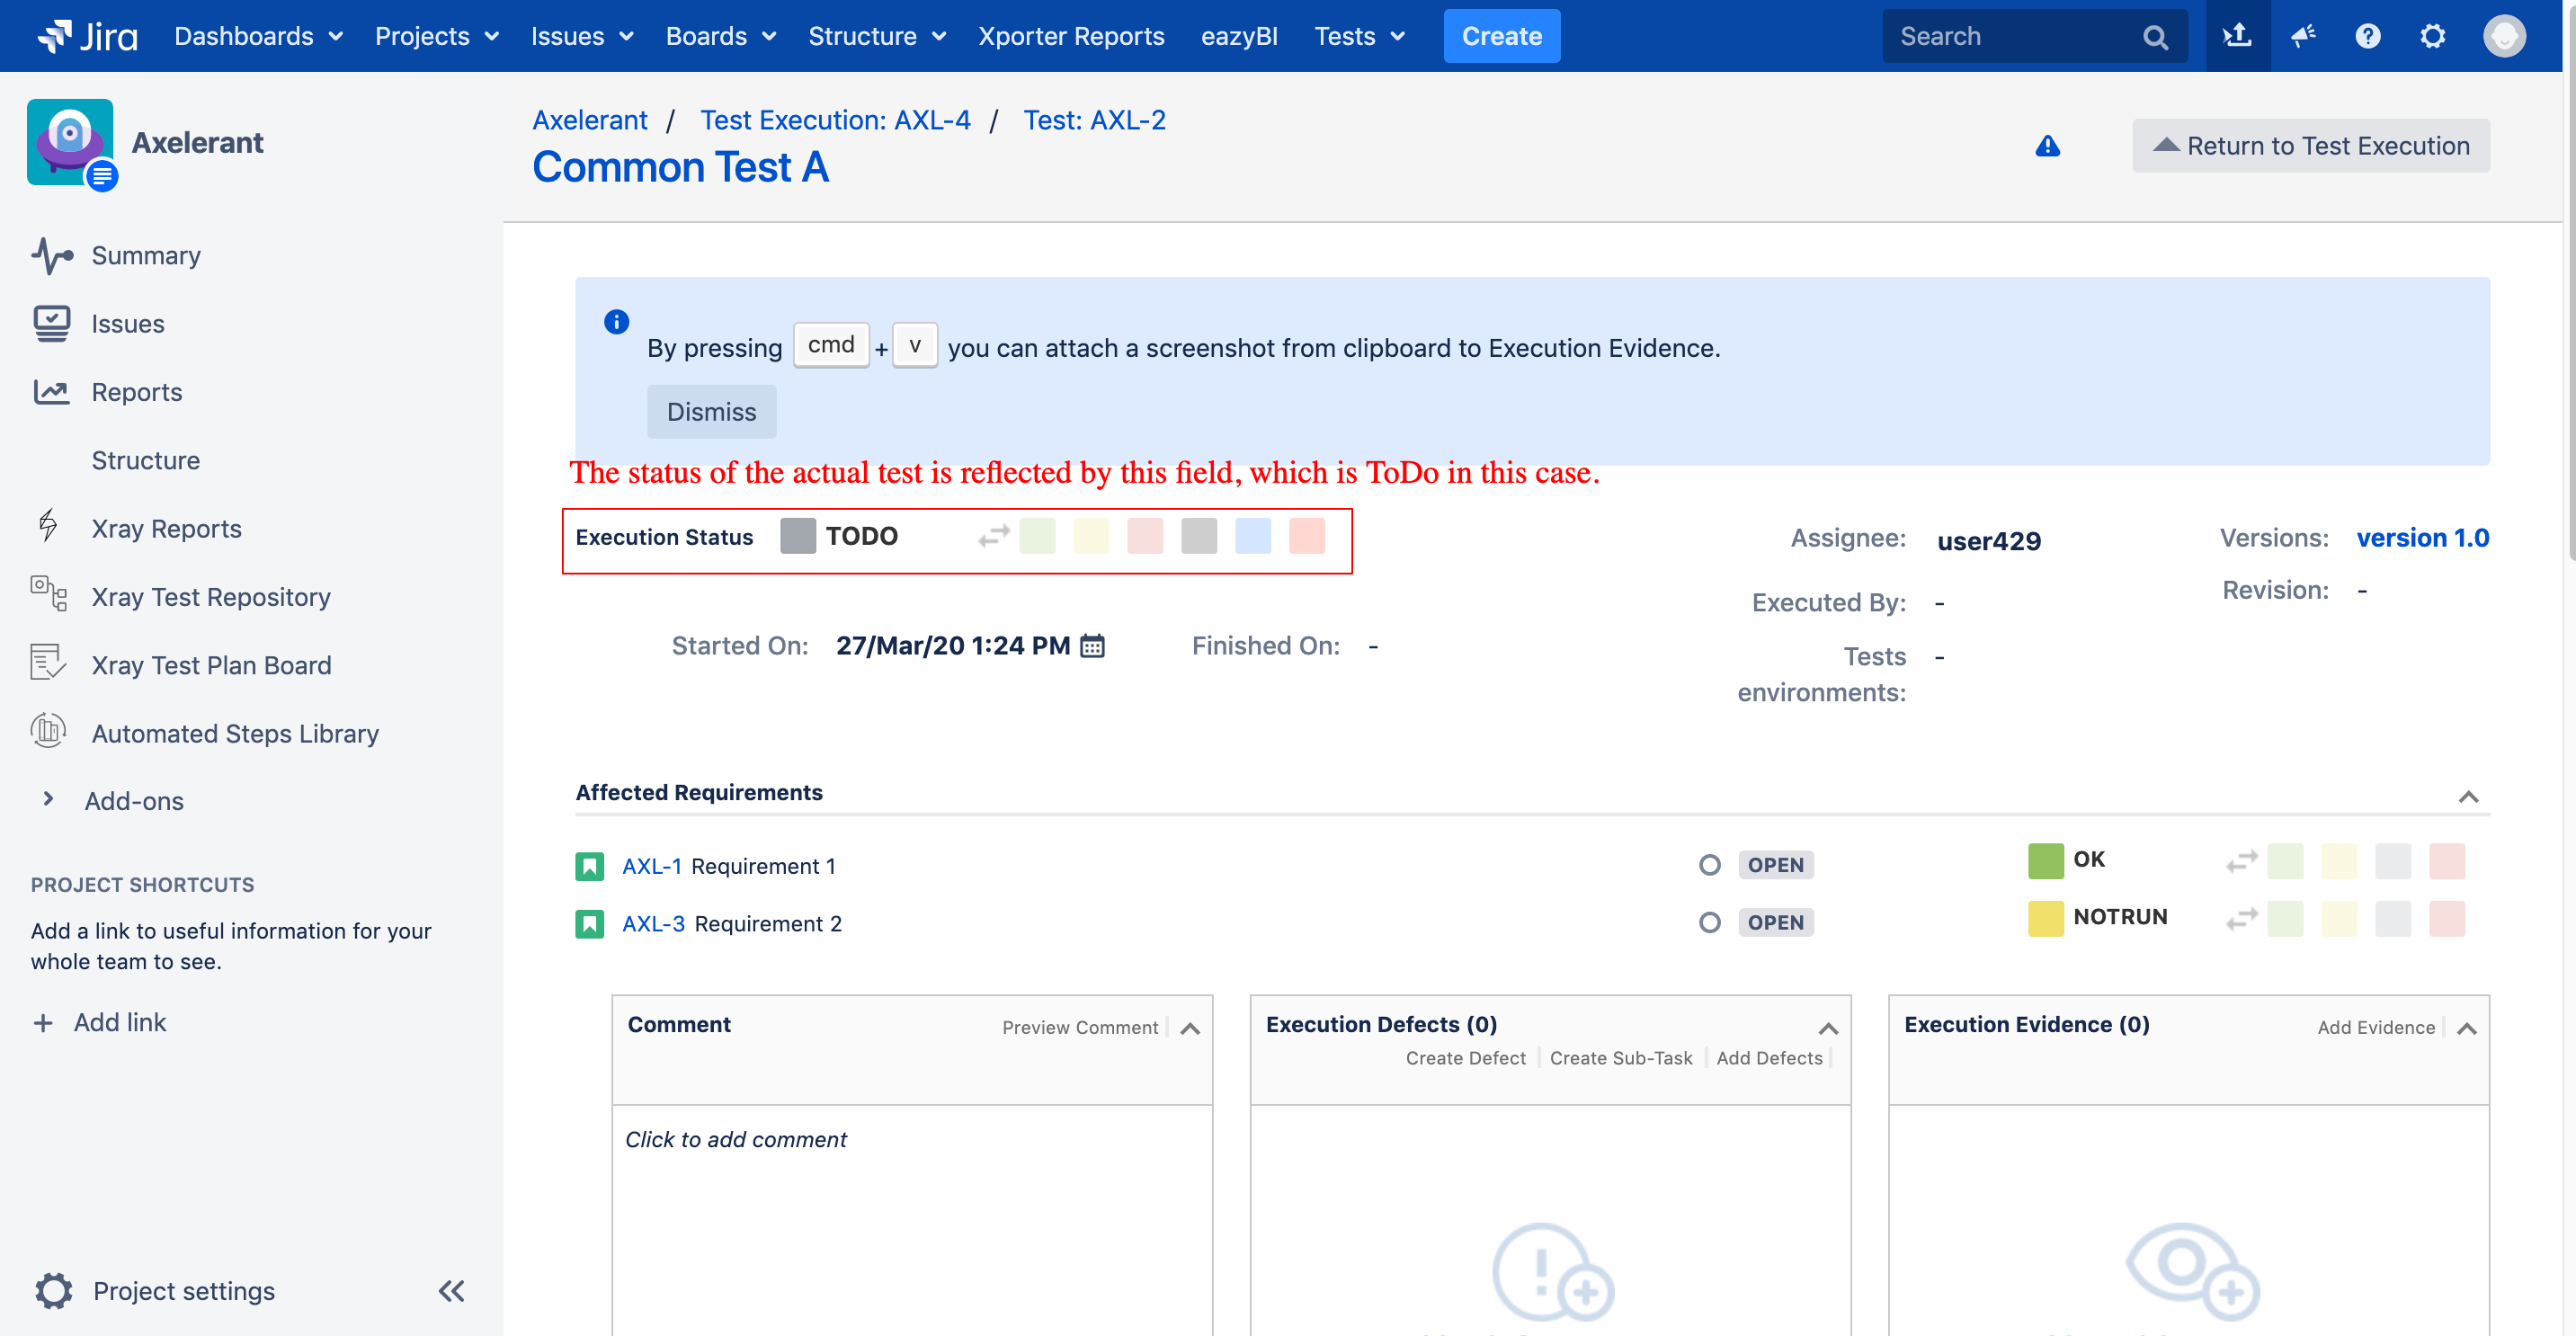This screenshot has width=2576, height=1336.
Task: Click the Project settings gear icon
Action: point(54,1290)
